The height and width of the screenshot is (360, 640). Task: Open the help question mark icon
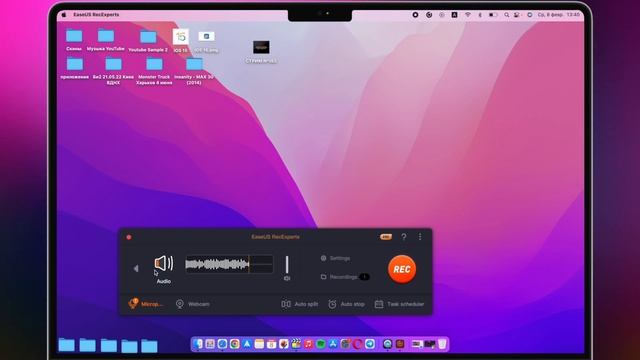tap(404, 237)
